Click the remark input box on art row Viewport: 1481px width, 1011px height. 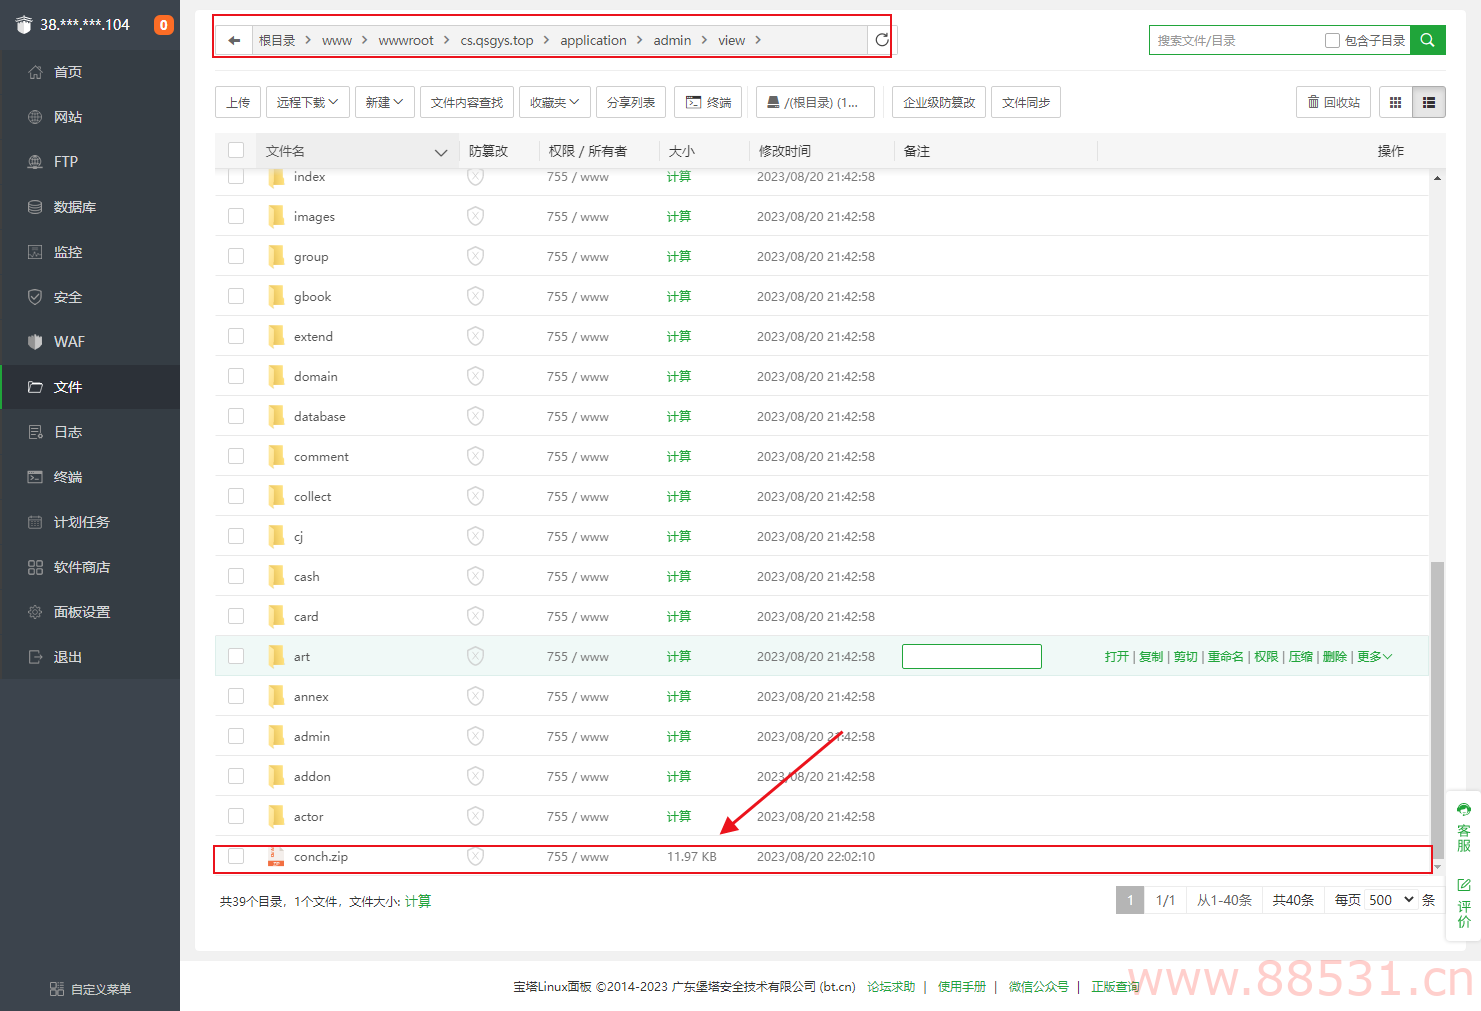(x=972, y=656)
